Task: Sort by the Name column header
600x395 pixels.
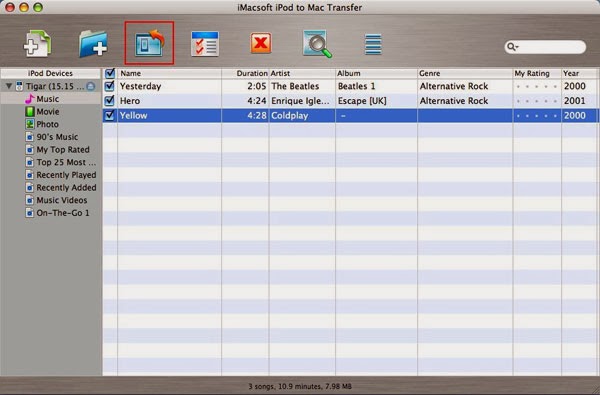Action: coord(170,73)
